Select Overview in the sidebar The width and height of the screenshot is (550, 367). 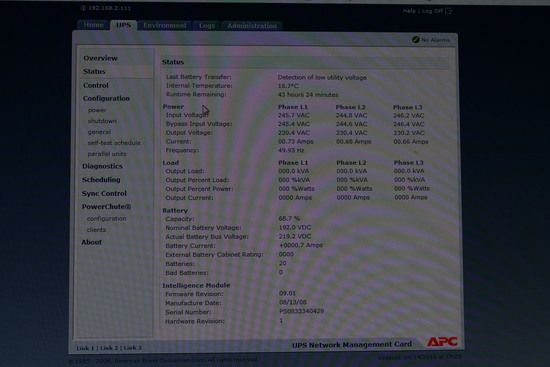click(100, 58)
